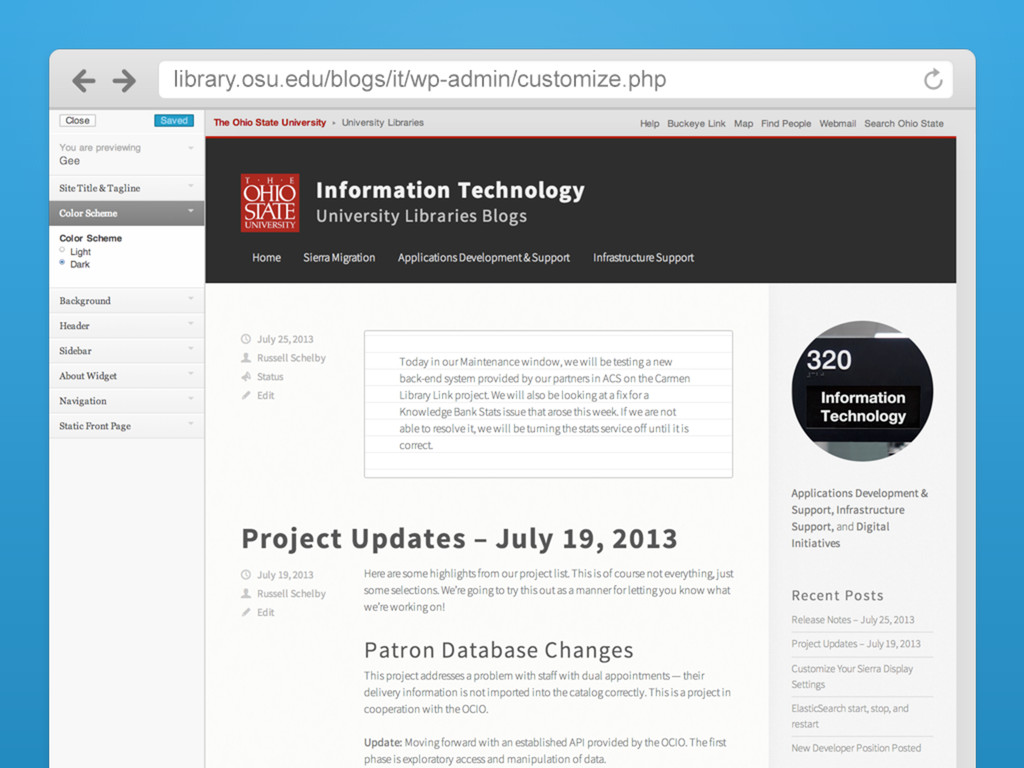The height and width of the screenshot is (768, 1024).
Task: Open Sierra Migration menu item
Action: tap(339, 257)
